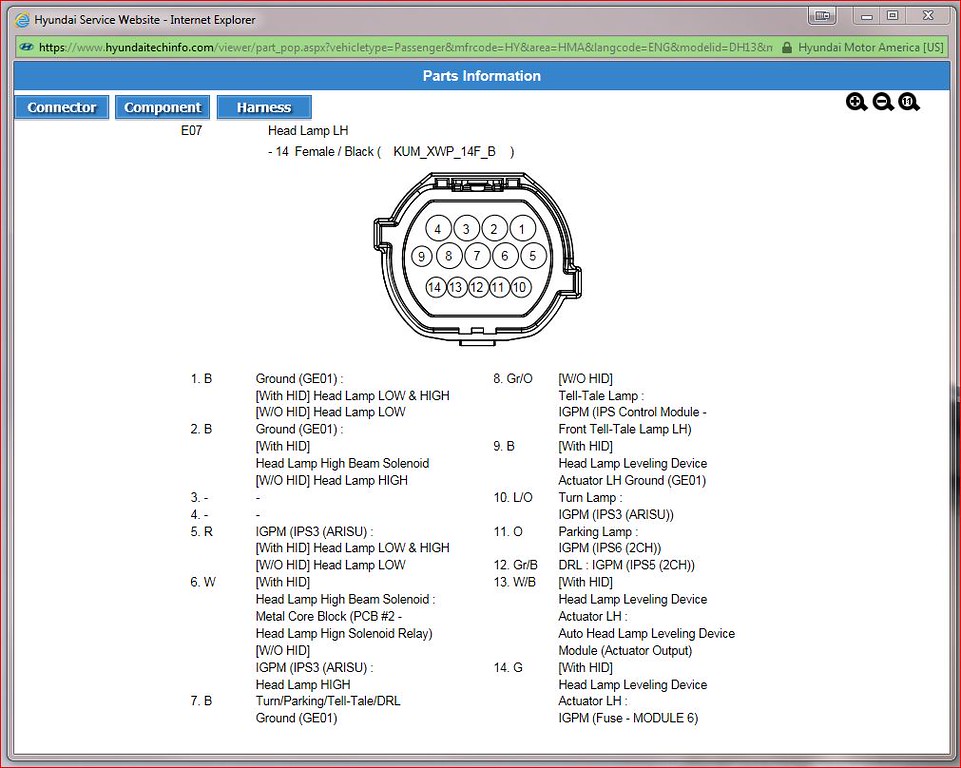The image size is (961, 768).
Task: Click pin 11 in the bottom row
Action: [498, 287]
